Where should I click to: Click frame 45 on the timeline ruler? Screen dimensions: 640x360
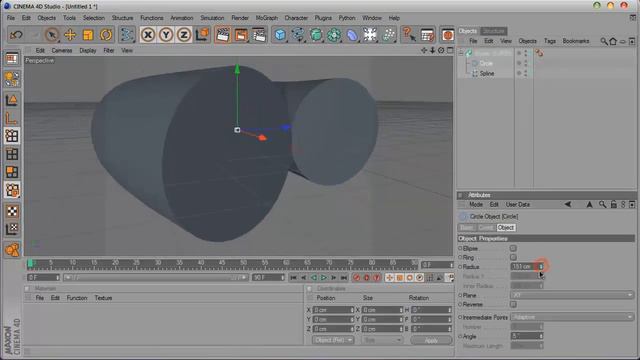(222, 263)
